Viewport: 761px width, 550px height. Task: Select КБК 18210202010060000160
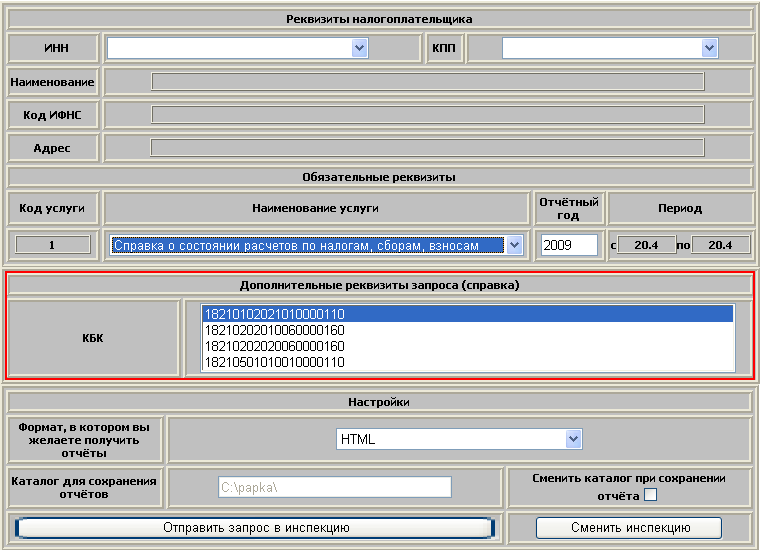468,330
